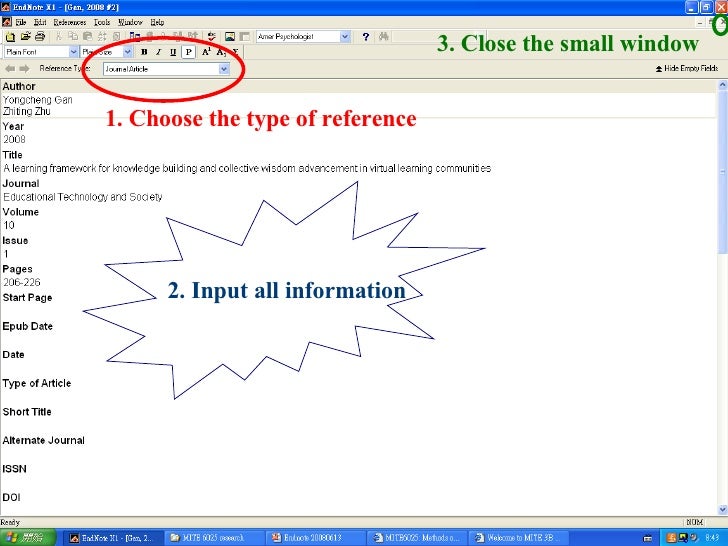Click the spell check checkmark icon
Viewport: 728px width, 546px height.
212,36
